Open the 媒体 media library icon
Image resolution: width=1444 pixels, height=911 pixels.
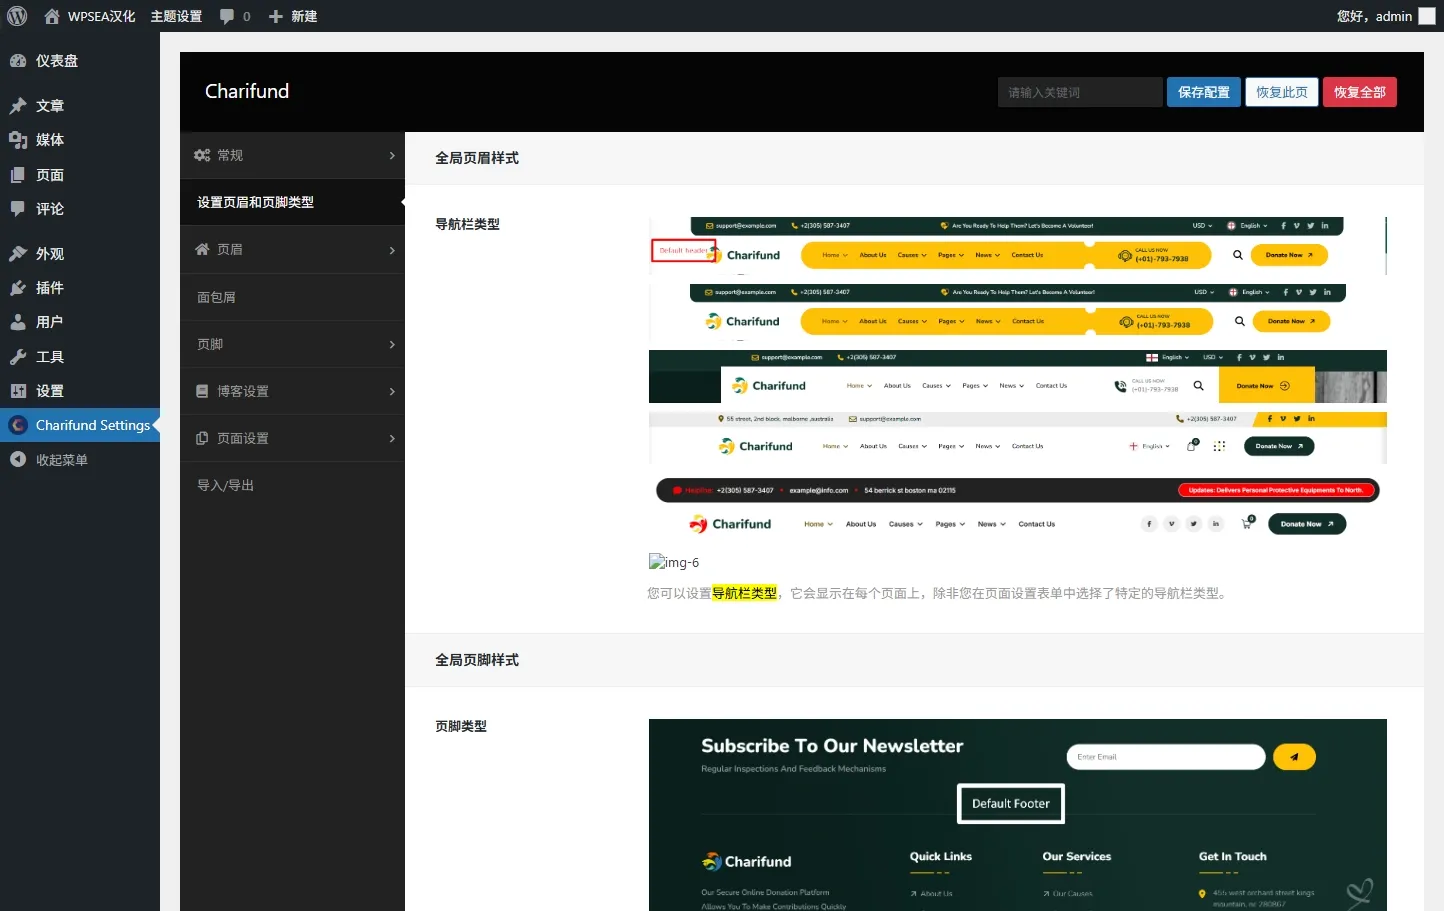point(18,140)
